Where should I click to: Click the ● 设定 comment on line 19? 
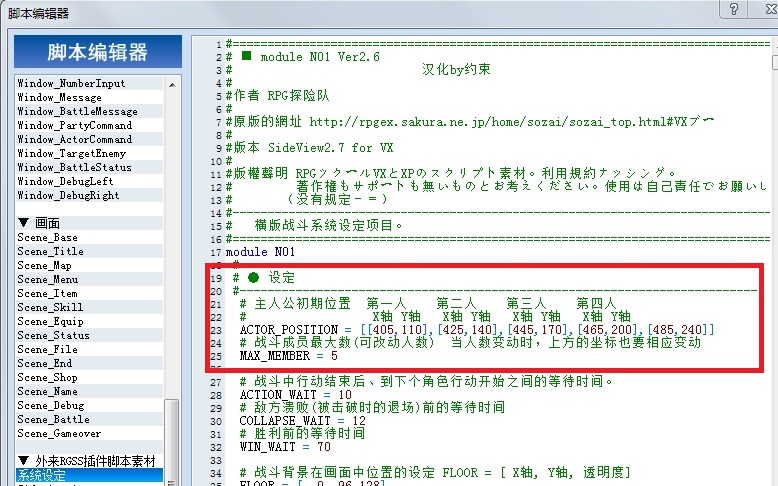(263, 278)
